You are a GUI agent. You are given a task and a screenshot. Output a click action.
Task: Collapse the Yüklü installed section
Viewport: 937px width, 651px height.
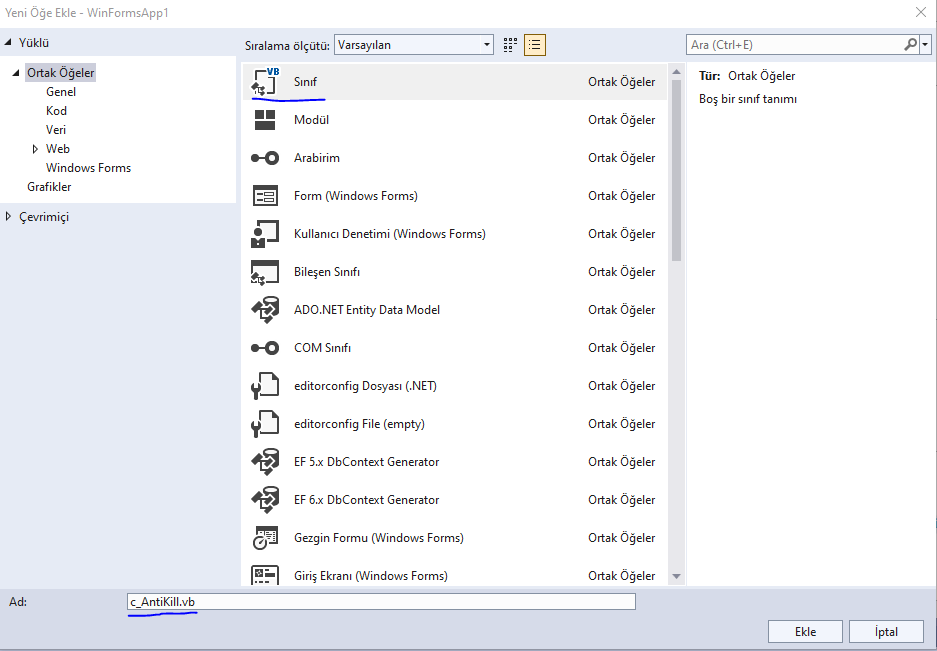pos(8,42)
